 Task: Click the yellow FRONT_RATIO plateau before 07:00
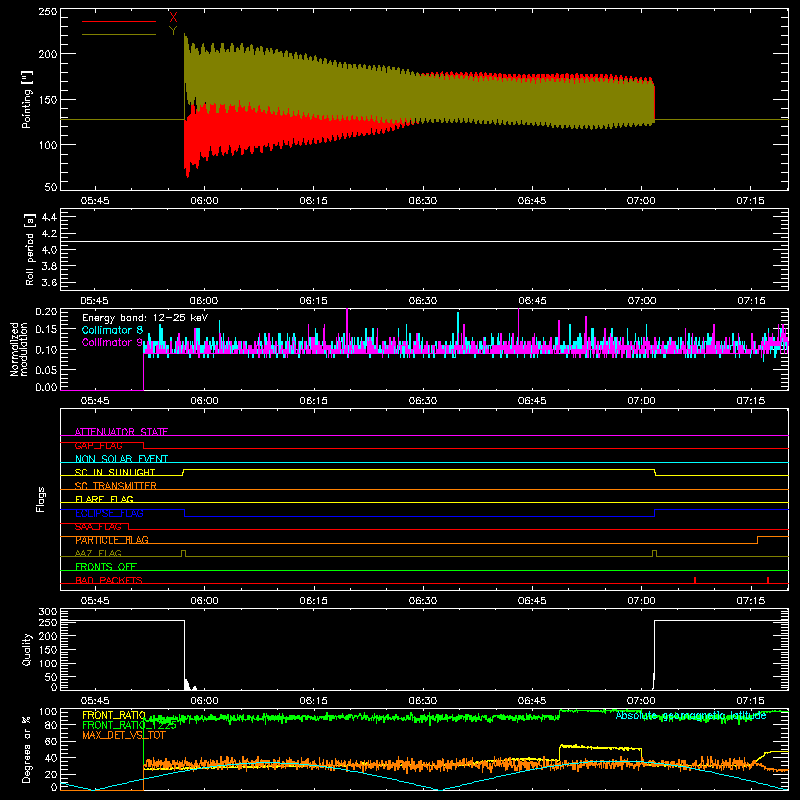601,748
